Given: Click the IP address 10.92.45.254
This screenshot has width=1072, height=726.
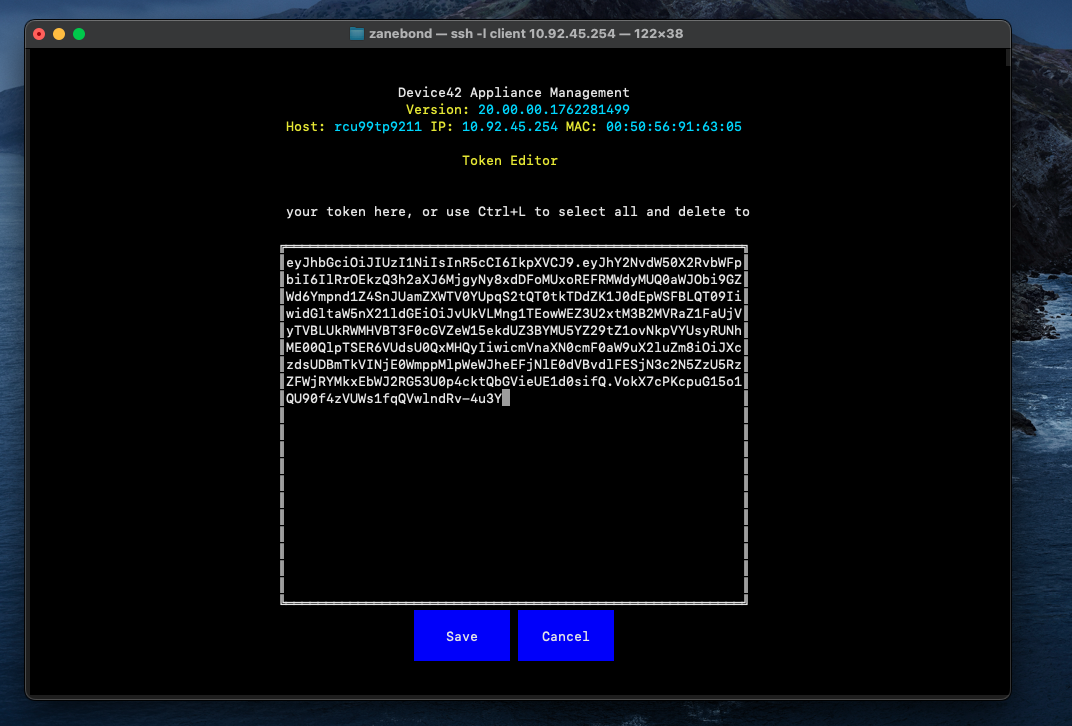Looking at the screenshot, I should point(509,126).
